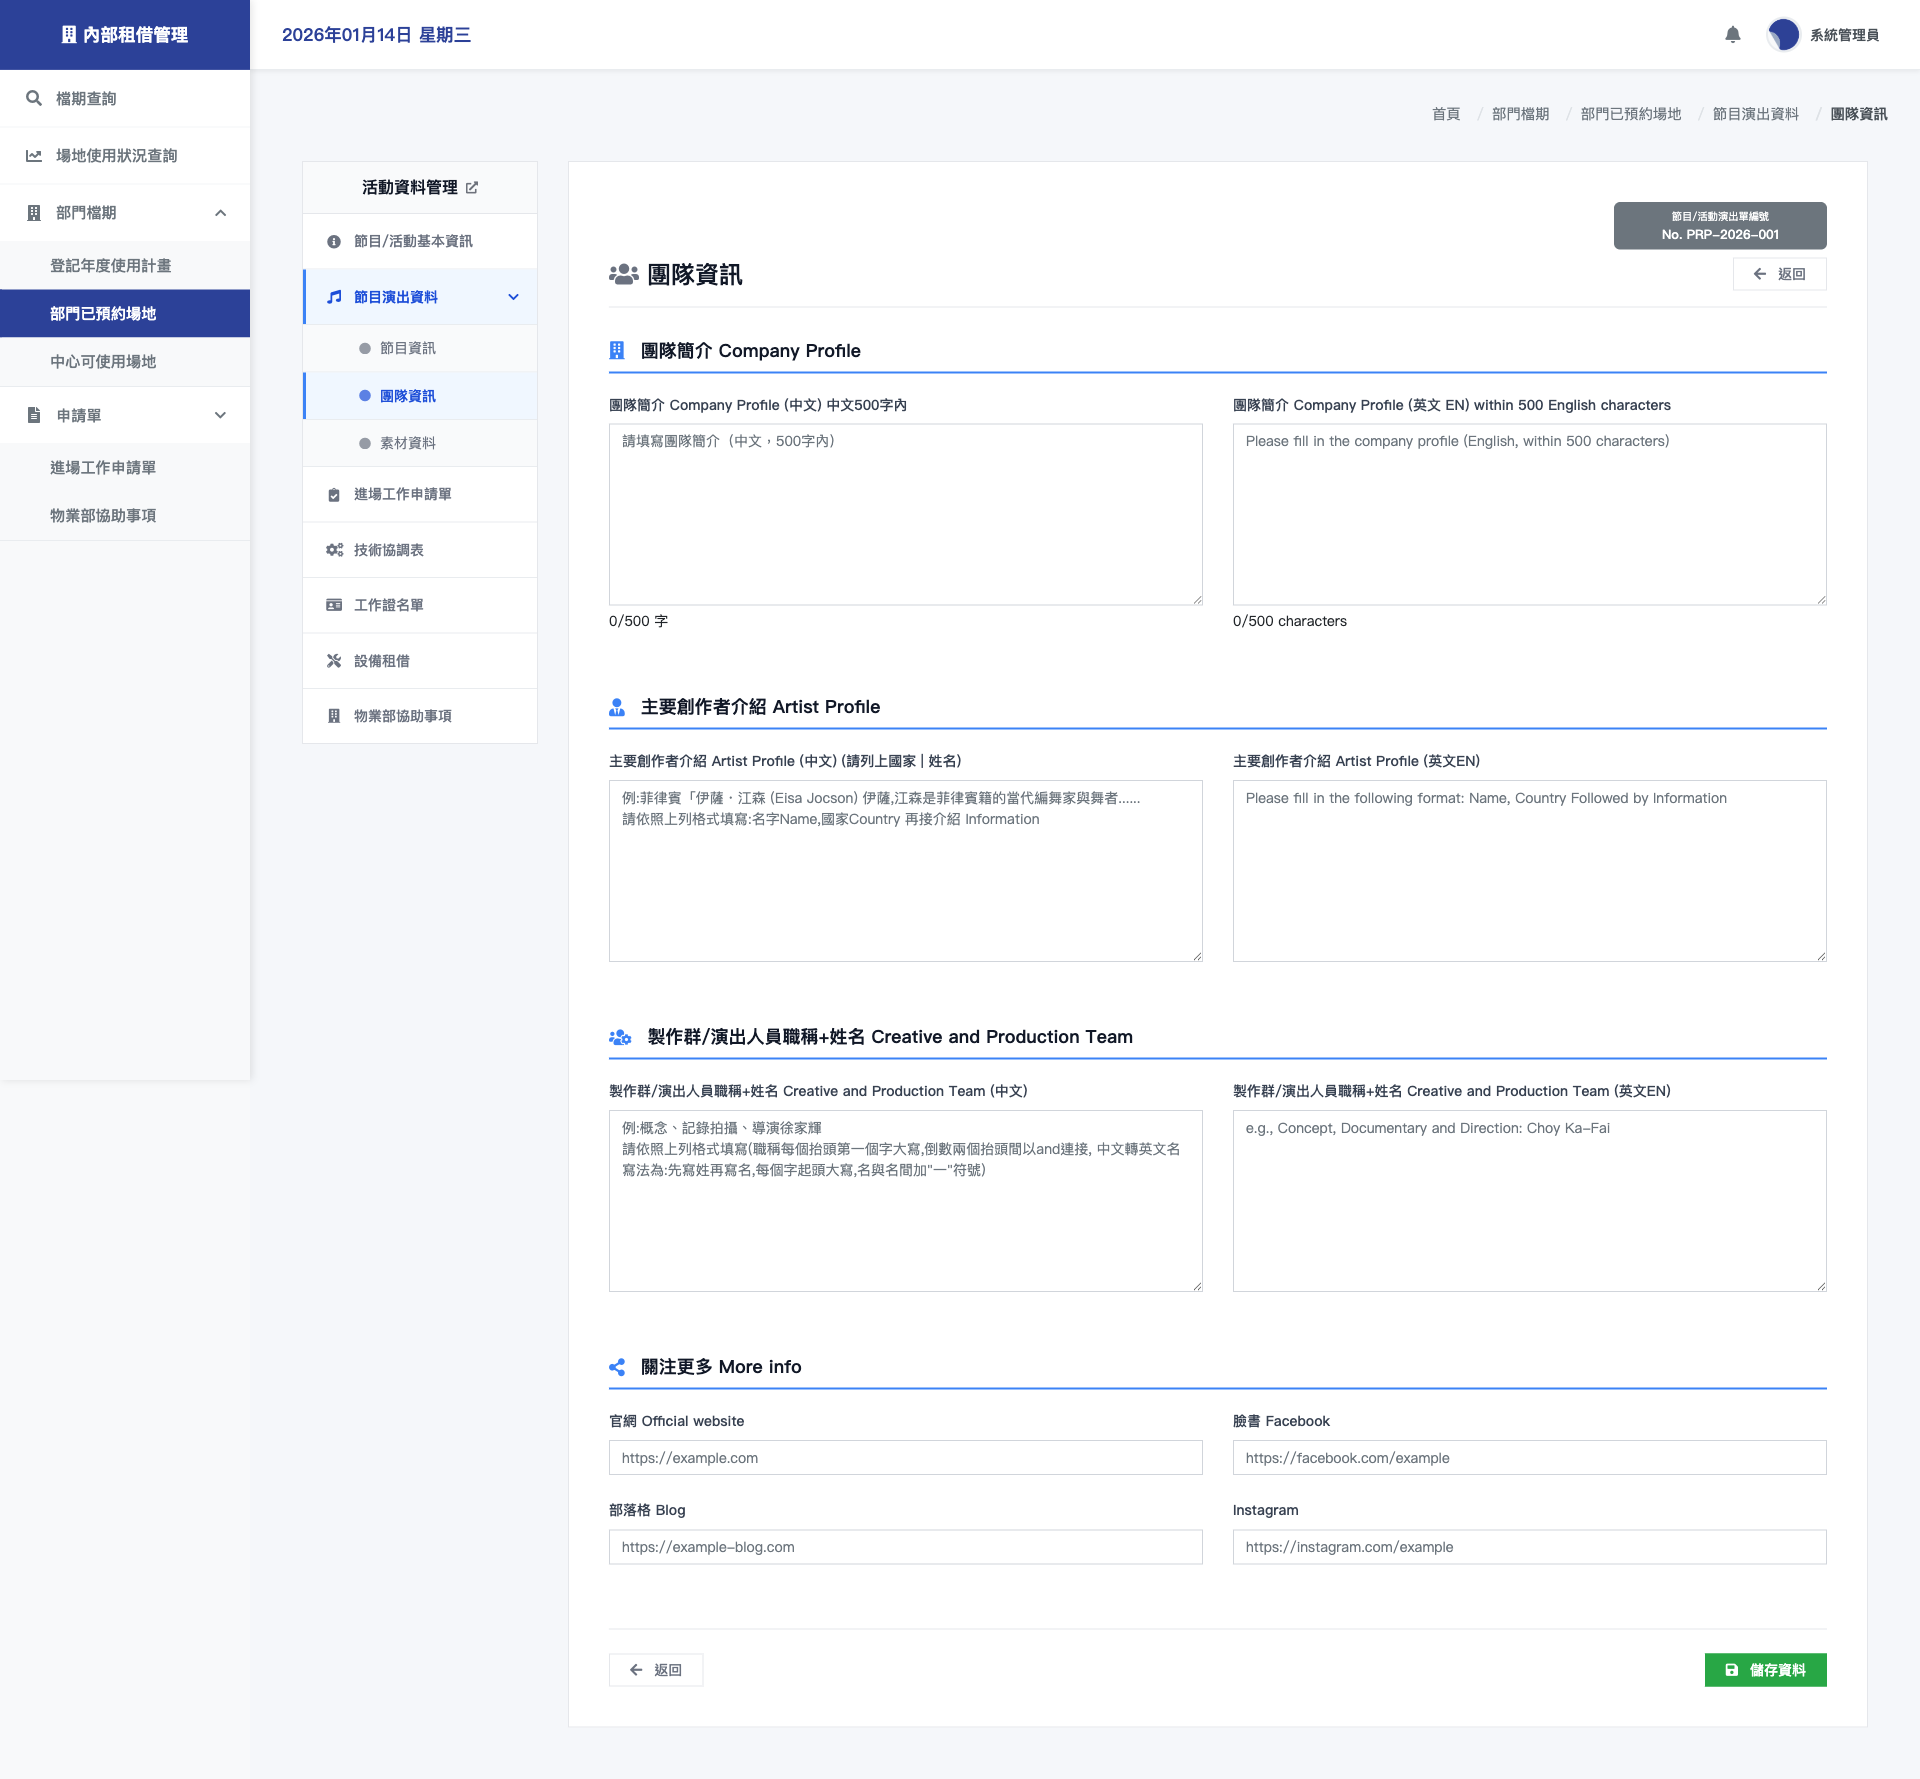The height and width of the screenshot is (1779, 1920).
Task: Expand the 申請單 sidebar chevron
Action: click(220, 415)
